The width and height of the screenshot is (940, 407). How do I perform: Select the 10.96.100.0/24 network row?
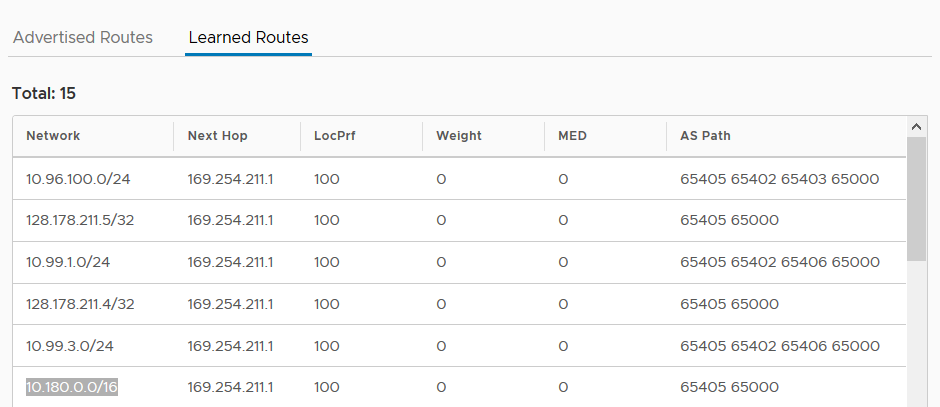click(459, 179)
